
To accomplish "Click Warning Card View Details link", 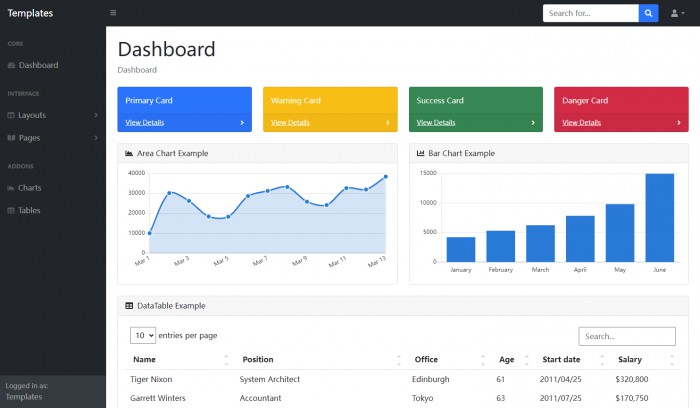I will click(x=290, y=123).
